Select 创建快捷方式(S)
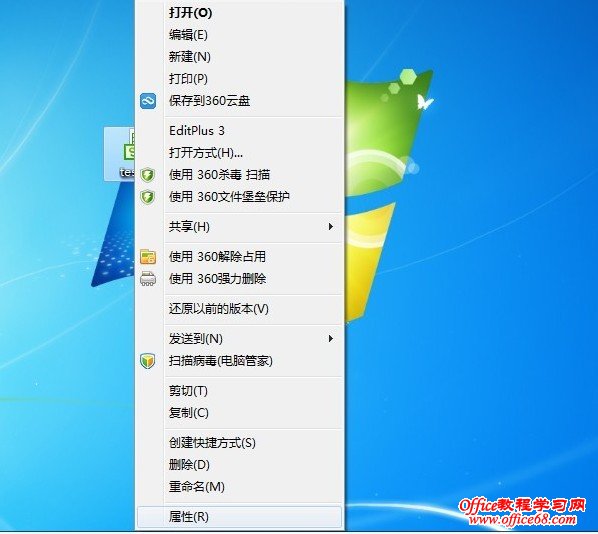This screenshot has width=598, height=534. [x=240, y=443]
